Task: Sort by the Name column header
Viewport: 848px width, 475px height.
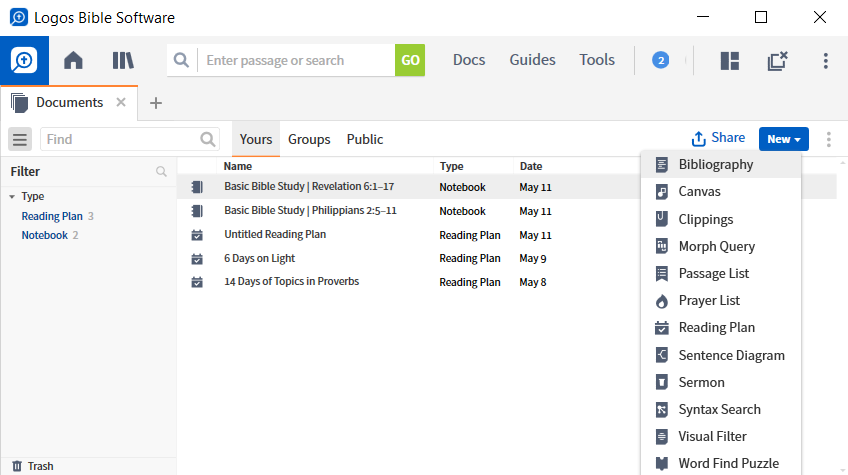Action: point(238,166)
